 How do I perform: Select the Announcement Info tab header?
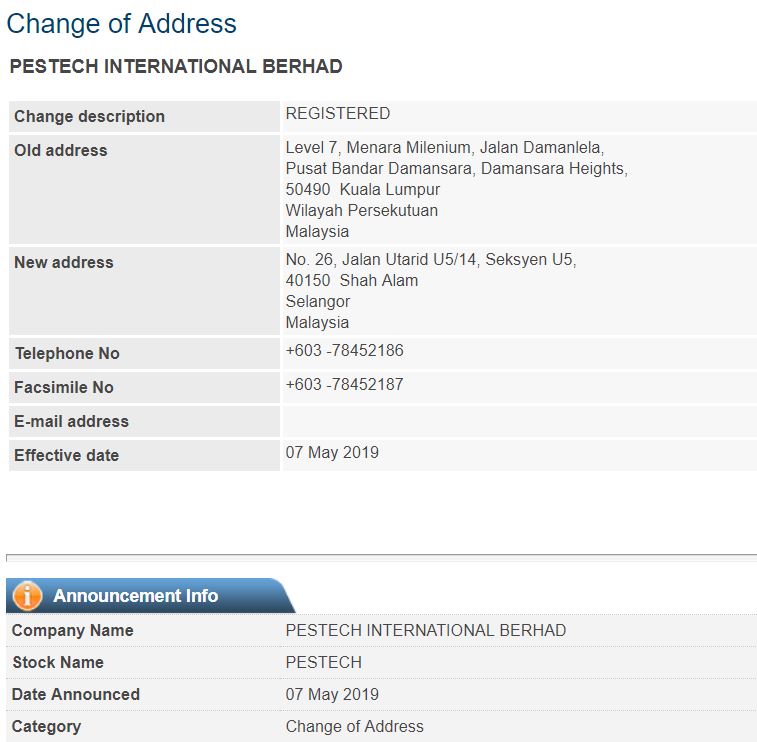[150, 595]
